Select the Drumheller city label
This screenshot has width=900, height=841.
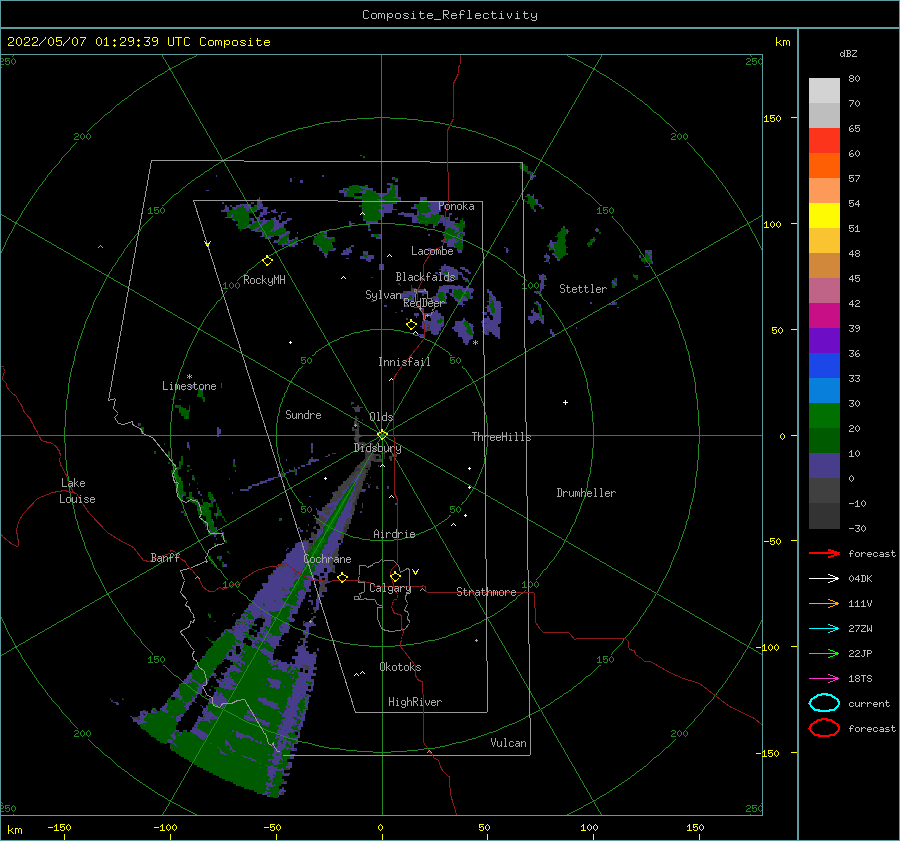tap(585, 493)
